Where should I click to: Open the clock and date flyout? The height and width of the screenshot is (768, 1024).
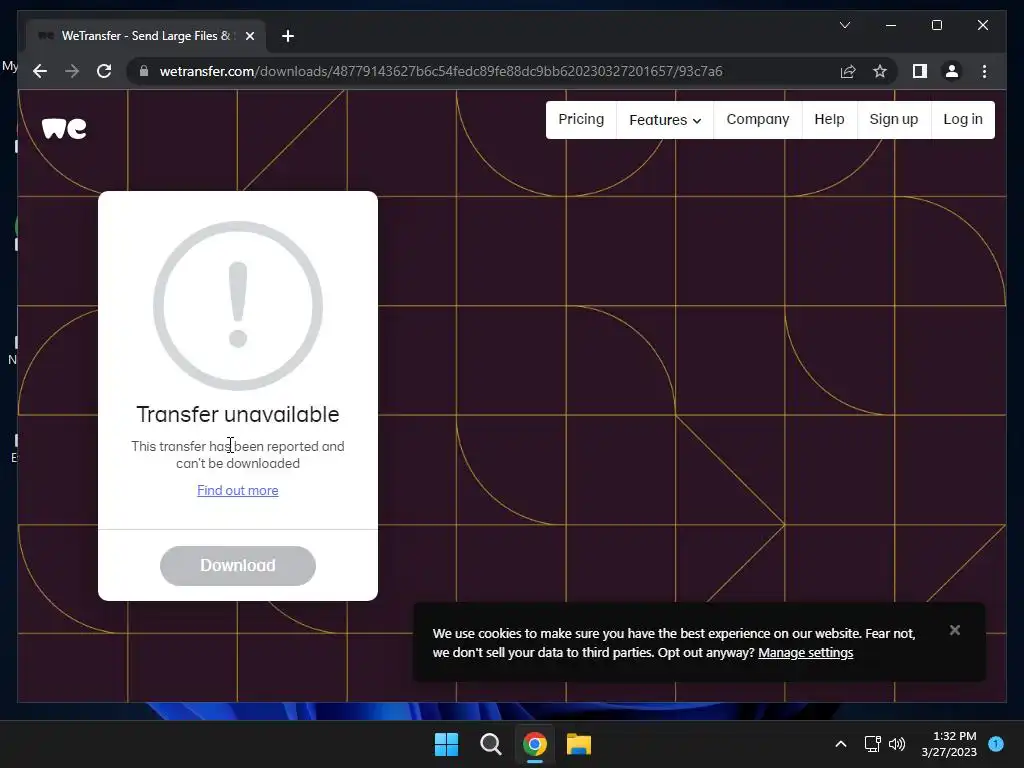coord(950,744)
